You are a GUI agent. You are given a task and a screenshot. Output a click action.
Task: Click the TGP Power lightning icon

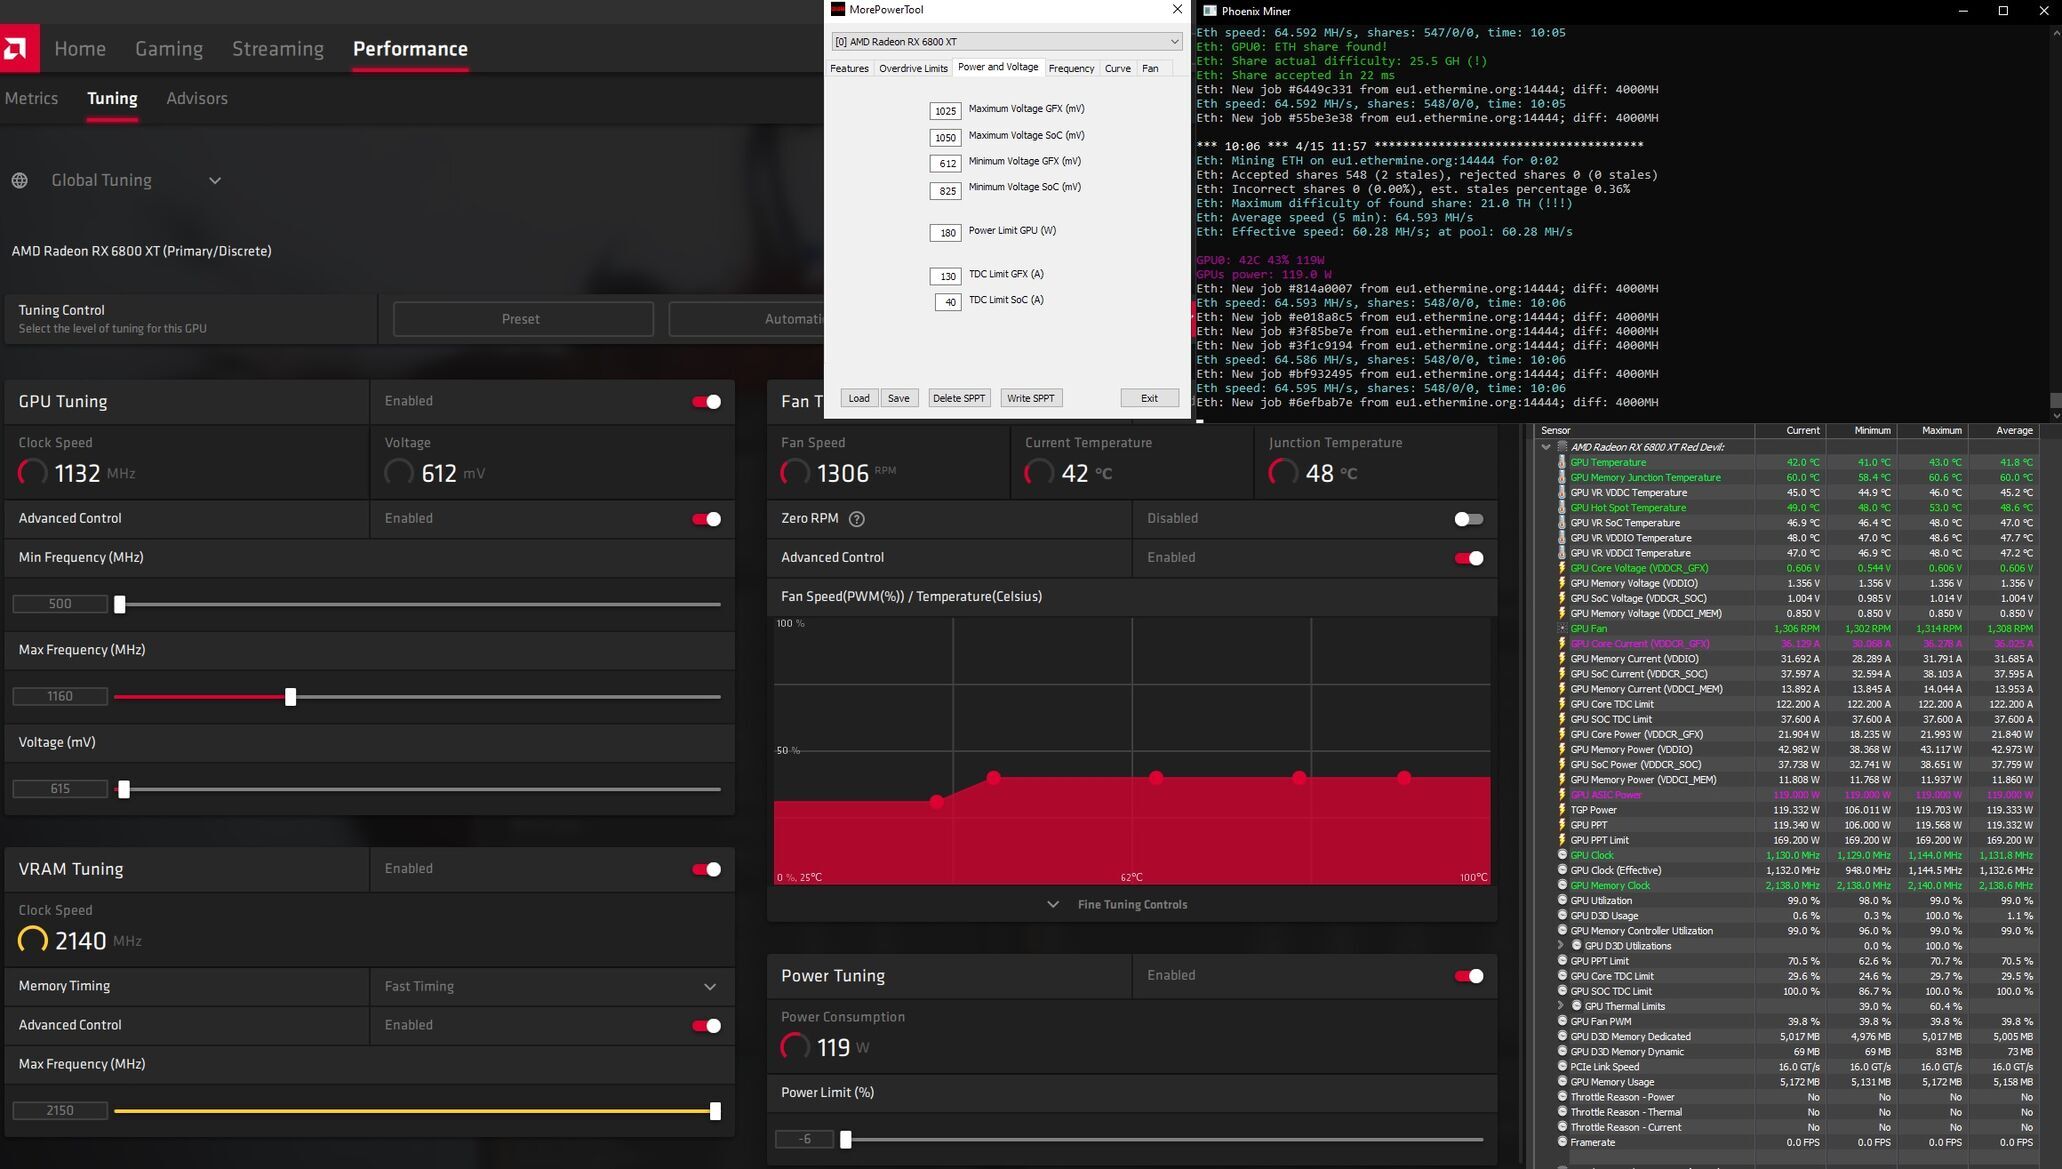[1562, 810]
